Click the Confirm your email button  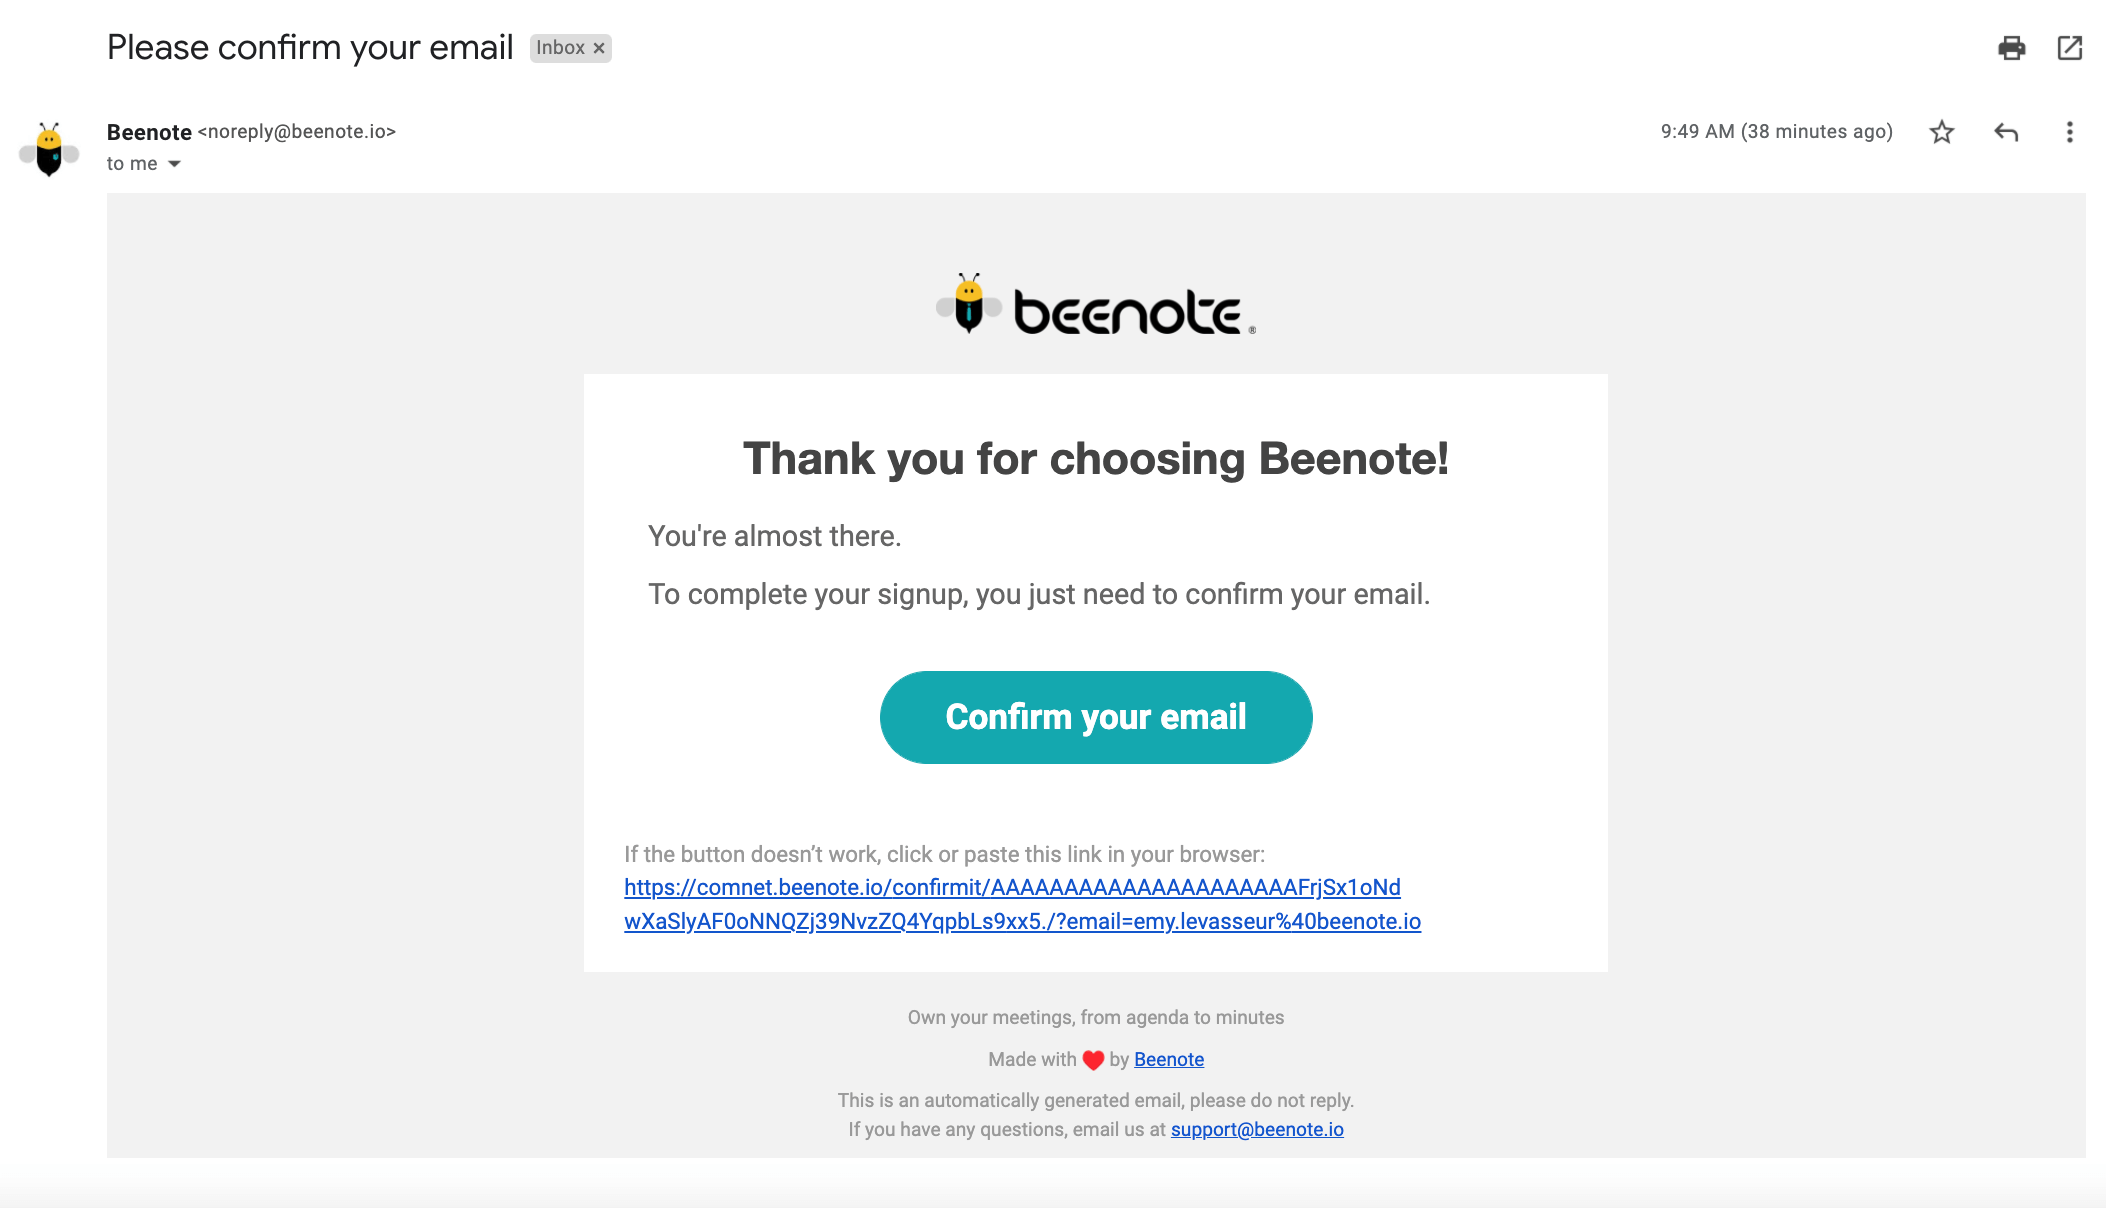pos(1096,717)
